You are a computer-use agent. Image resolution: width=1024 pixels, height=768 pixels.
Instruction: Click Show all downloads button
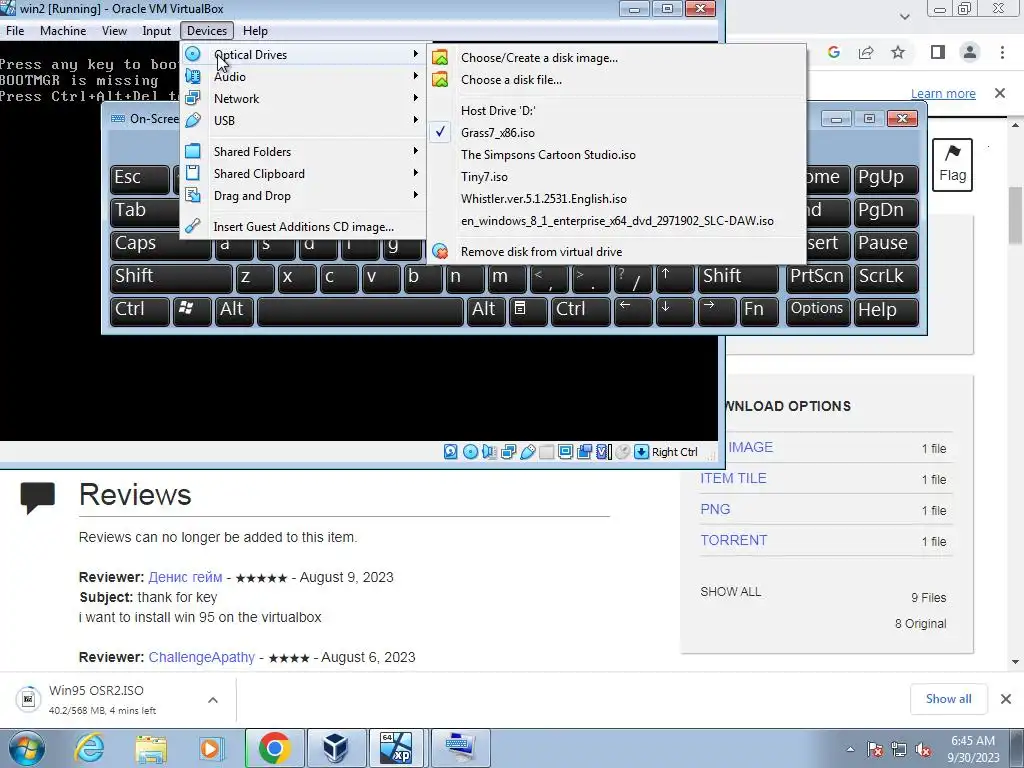pyautogui.click(x=948, y=699)
